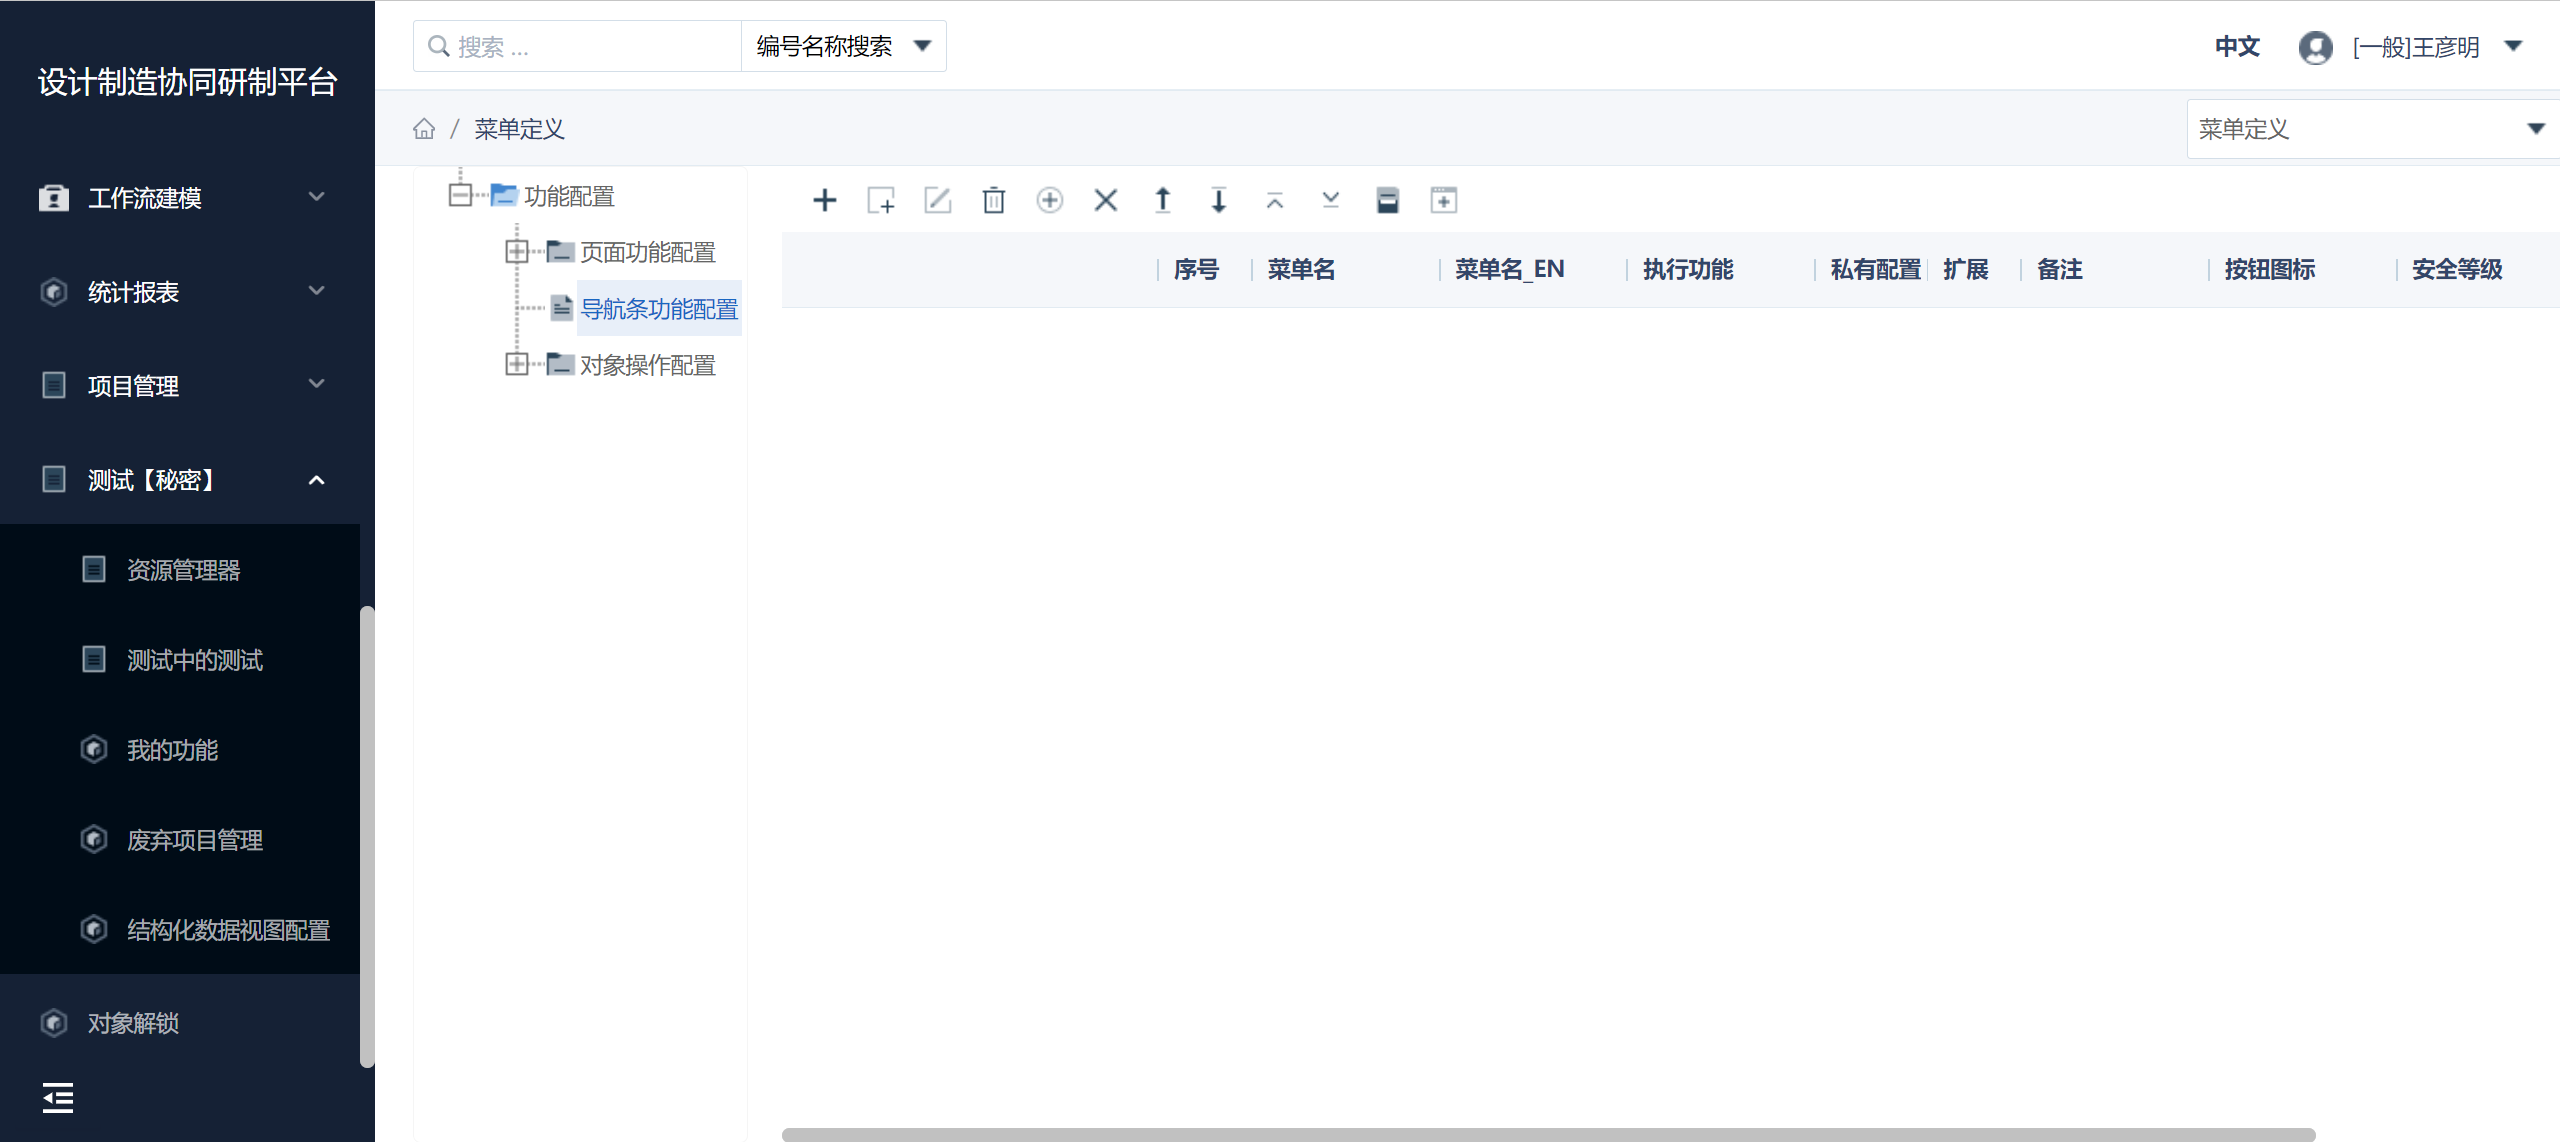Click the 资源管理器 document icon
Image resolution: width=2560 pixels, height=1142 pixels.
[93, 569]
